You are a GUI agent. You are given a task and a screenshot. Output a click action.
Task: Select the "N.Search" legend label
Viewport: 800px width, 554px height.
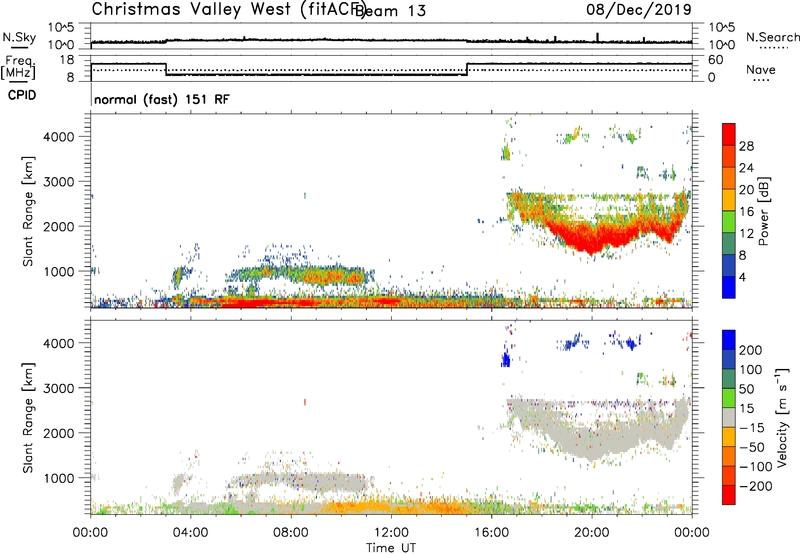click(773, 37)
